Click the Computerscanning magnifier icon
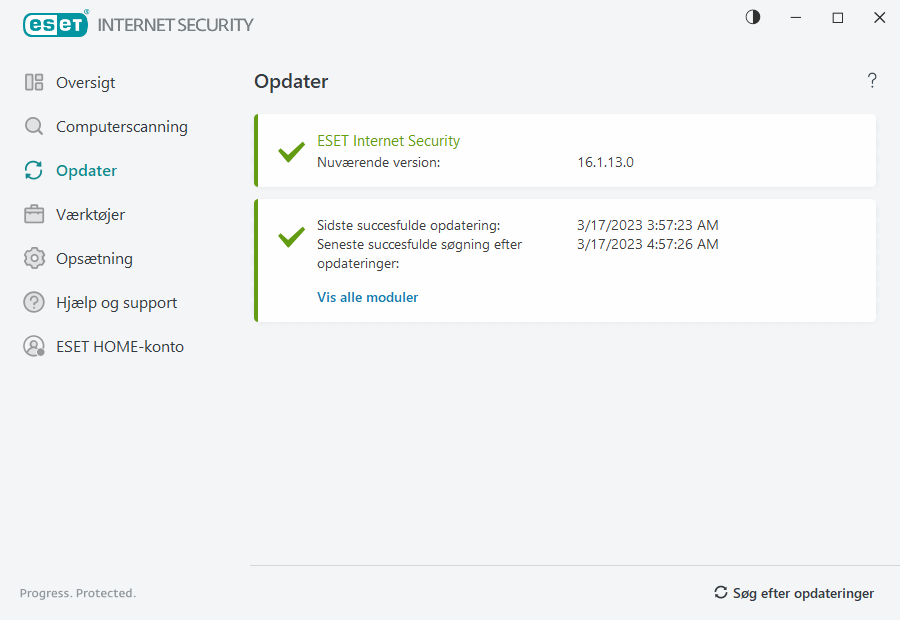The width and height of the screenshot is (900, 620). [34, 127]
